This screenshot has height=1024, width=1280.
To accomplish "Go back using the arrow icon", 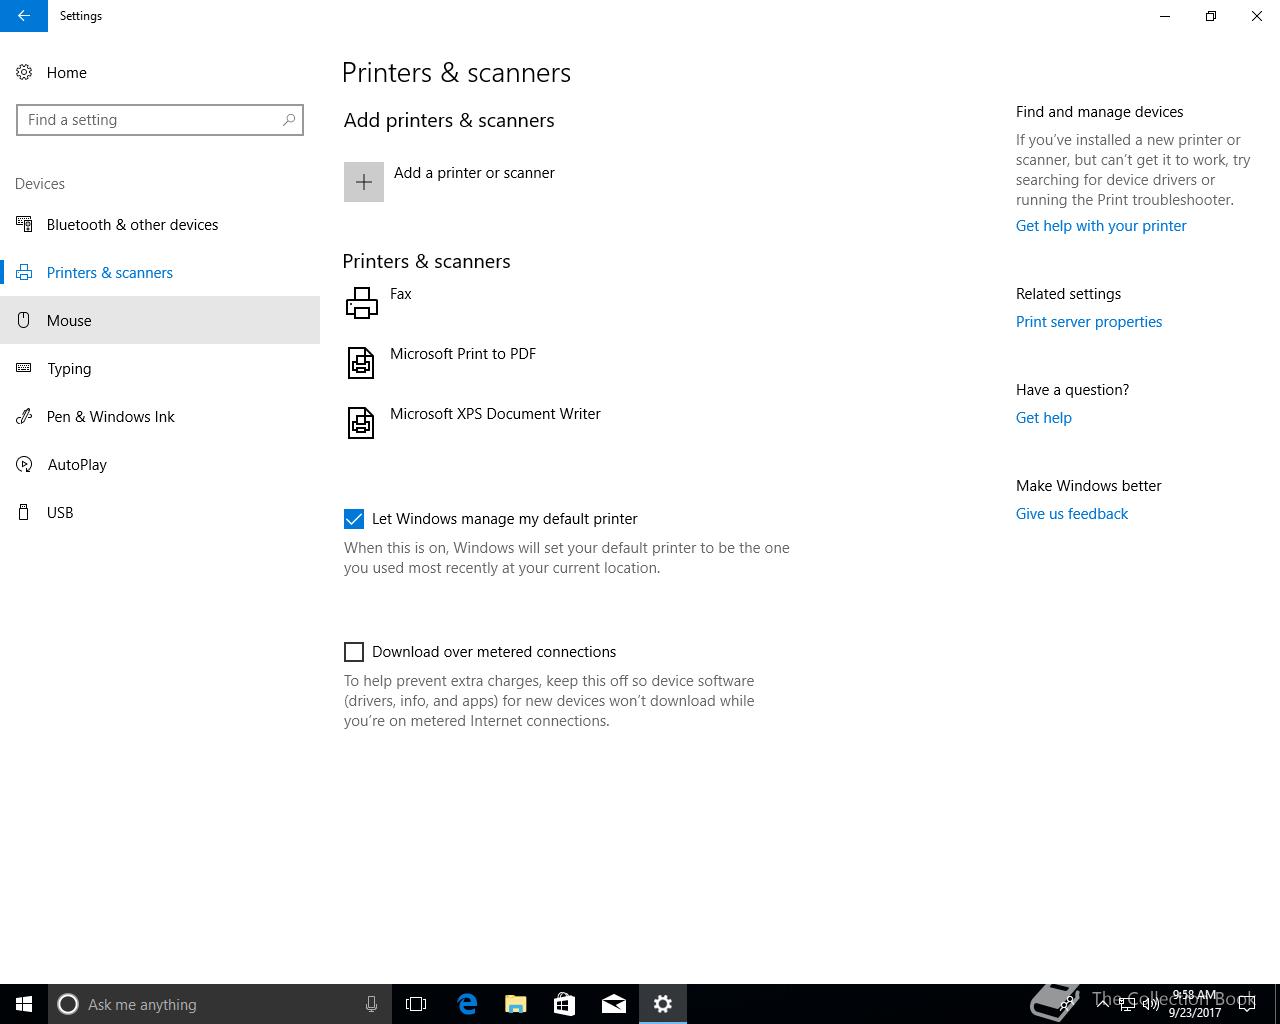I will click(24, 16).
